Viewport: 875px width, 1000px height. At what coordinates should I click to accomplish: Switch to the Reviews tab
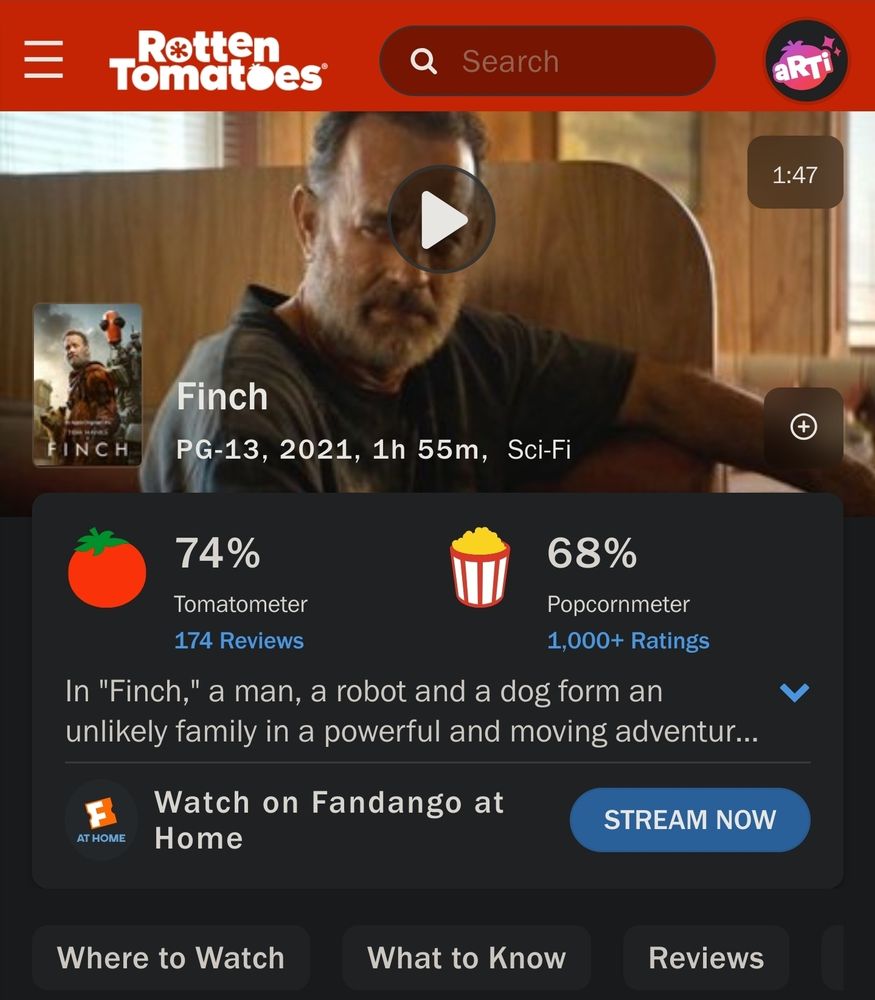(x=706, y=958)
